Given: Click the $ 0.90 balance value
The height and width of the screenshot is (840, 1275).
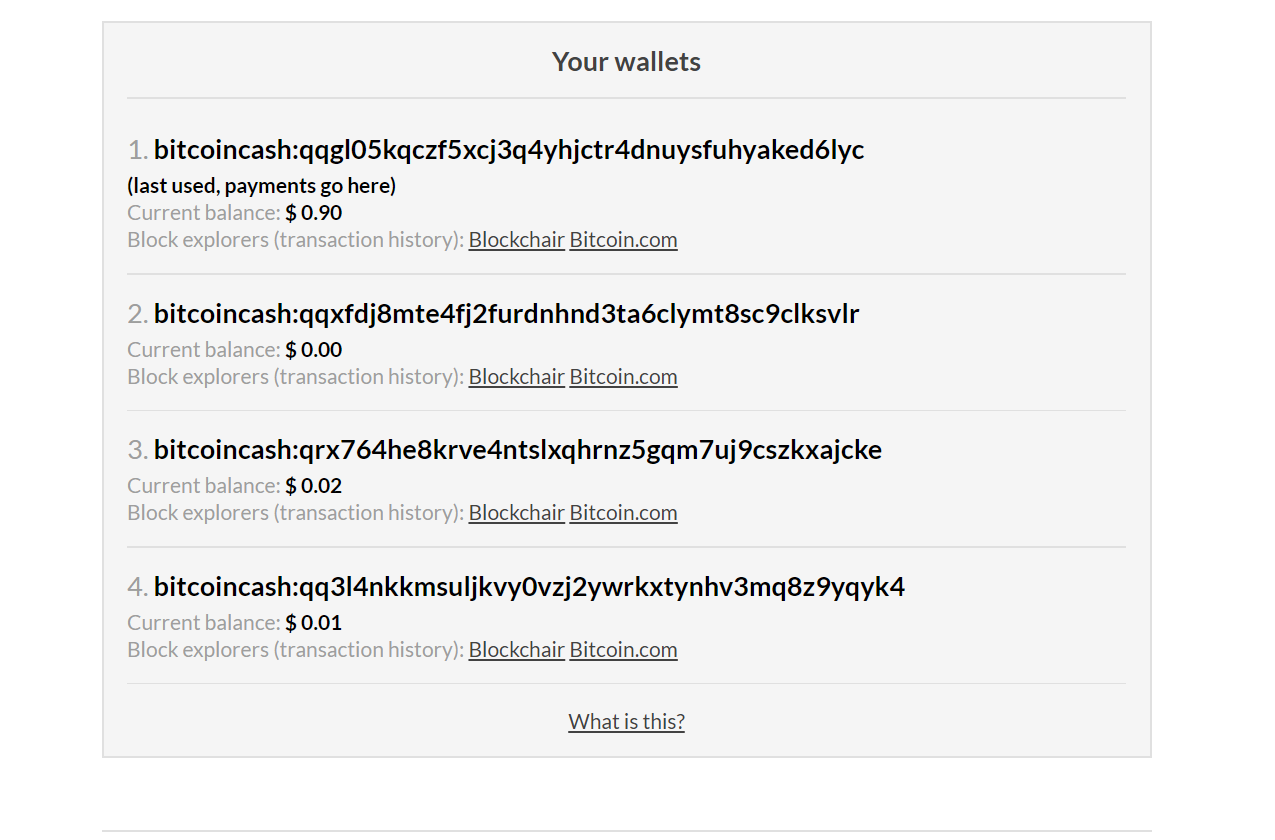Looking at the screenshot, I should (x=314, y=213).
